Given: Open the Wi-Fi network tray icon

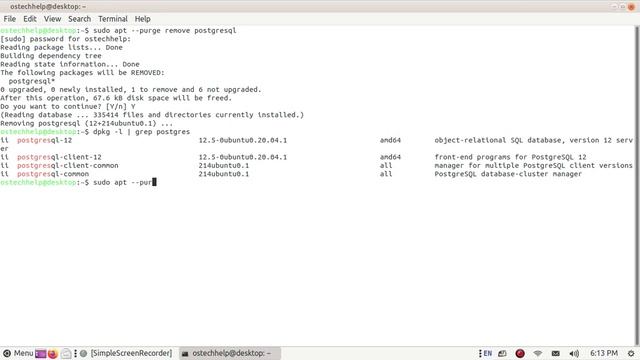Looking at the screenshot, I should (x=538, y=353).
